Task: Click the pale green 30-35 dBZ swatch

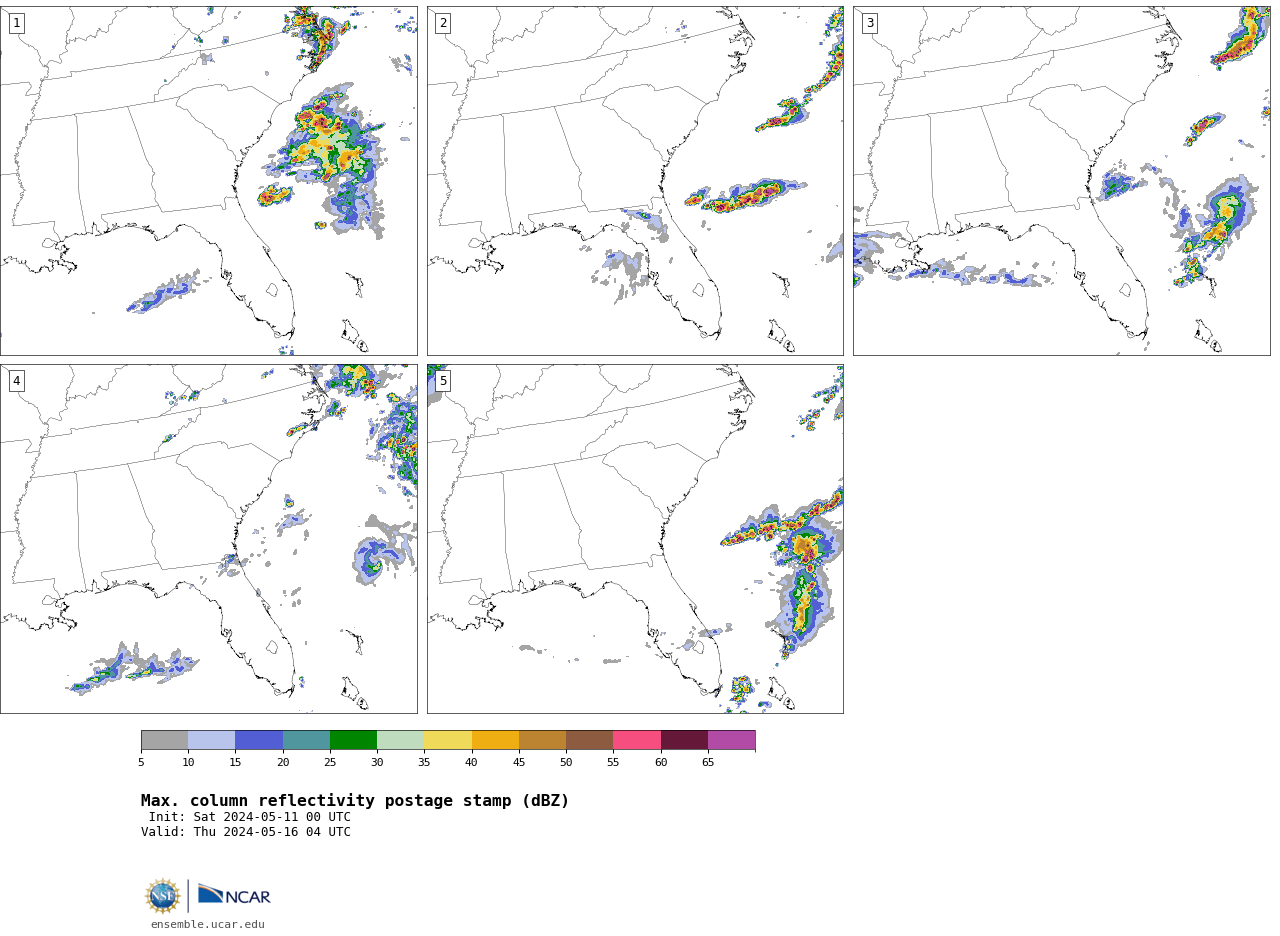Action: point(400,740)
